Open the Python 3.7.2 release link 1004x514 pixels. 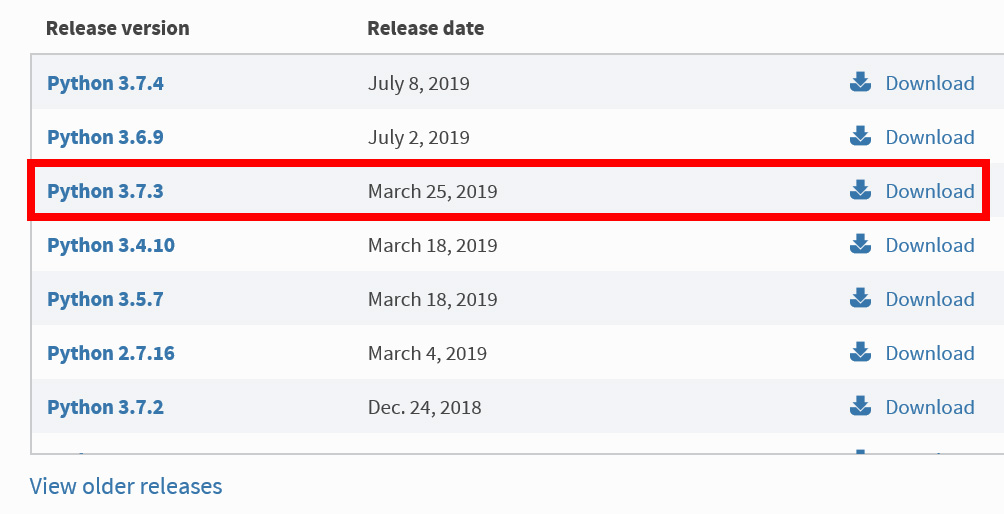pyautogui.click(x=106, y=407)
